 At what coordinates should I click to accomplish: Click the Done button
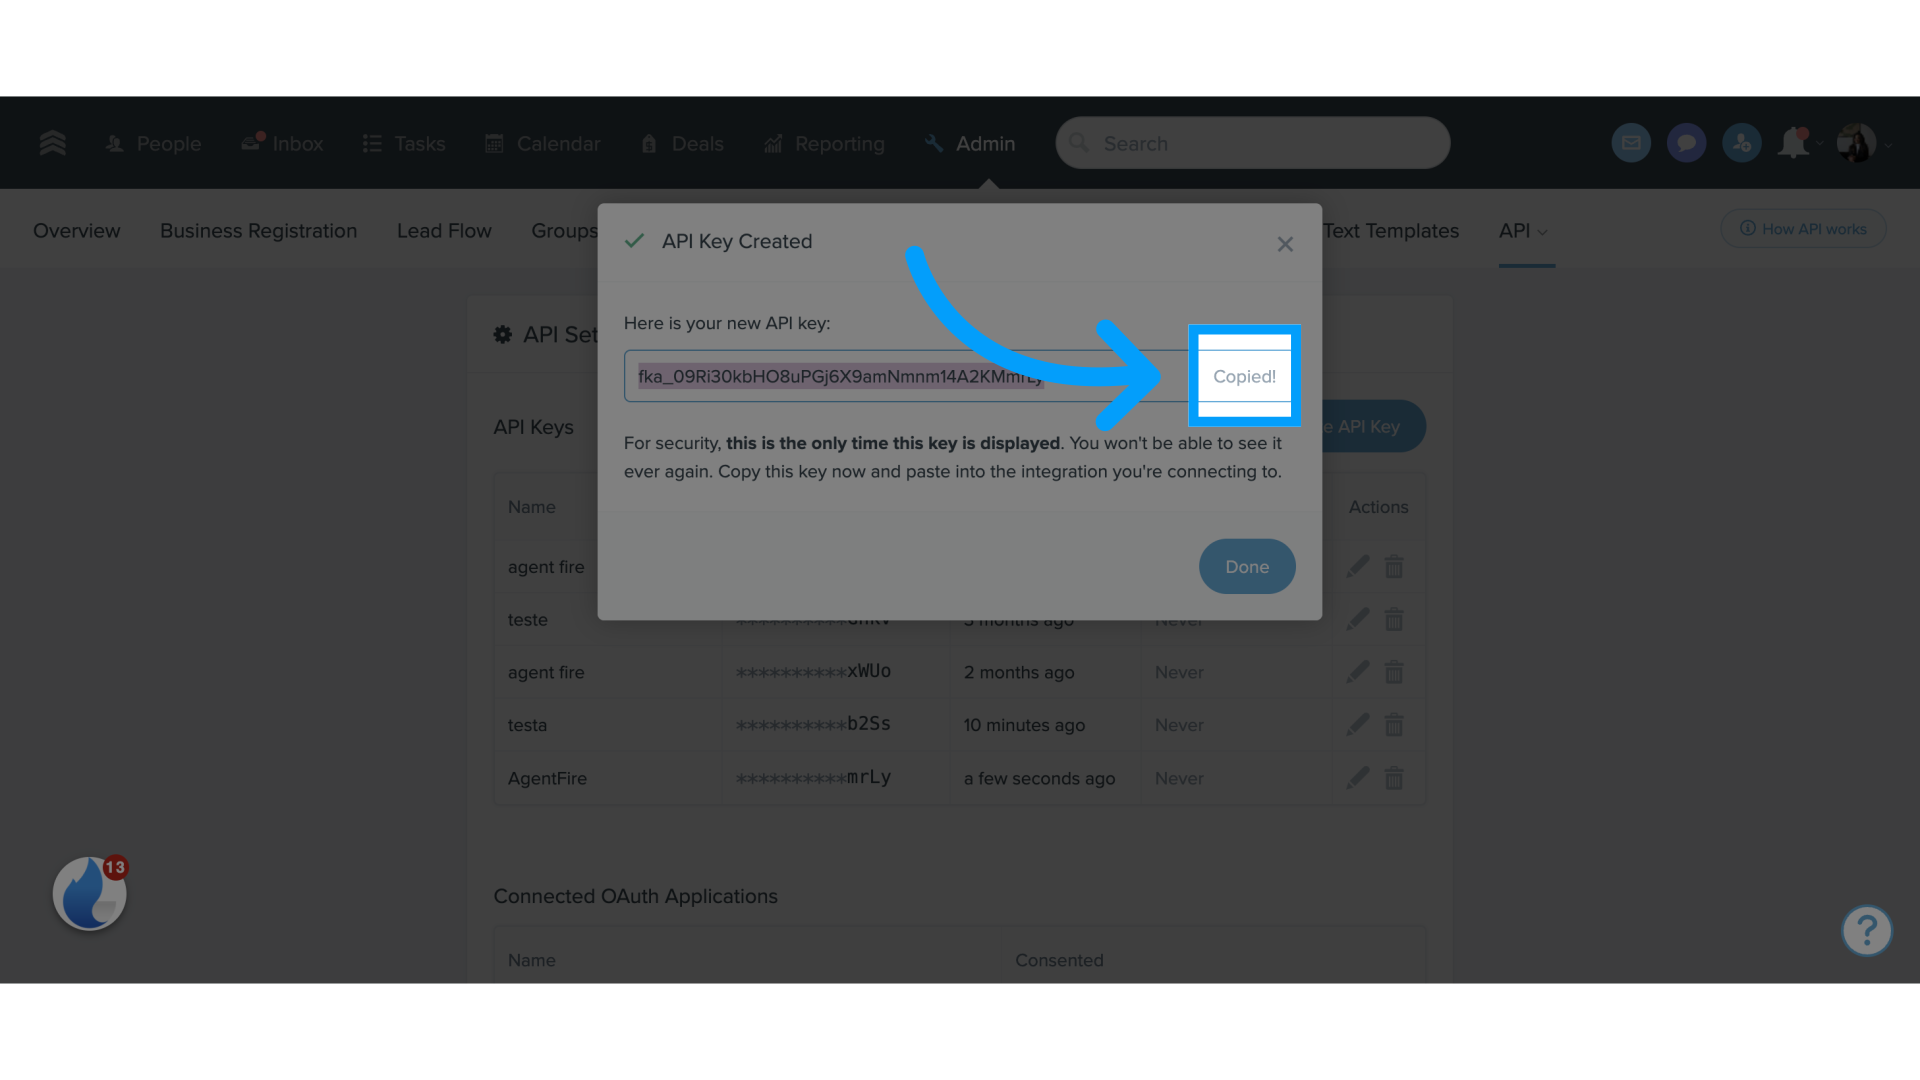click(1246, 566)
